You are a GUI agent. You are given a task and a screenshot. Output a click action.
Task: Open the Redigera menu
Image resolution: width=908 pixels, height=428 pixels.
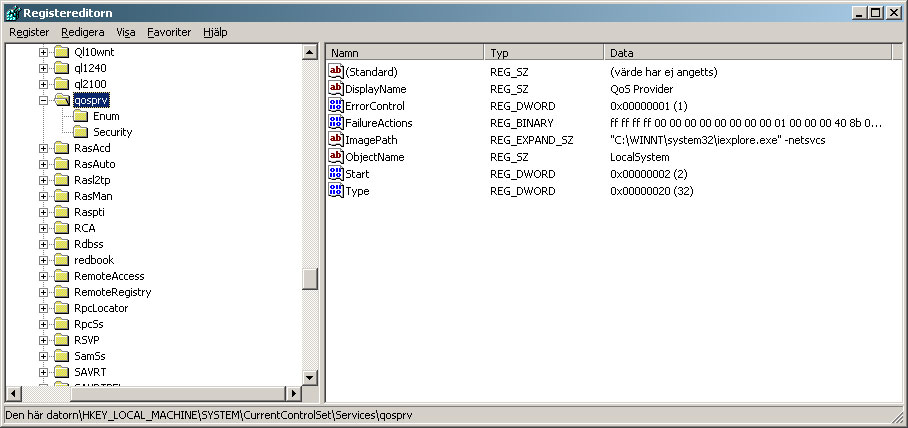pyautogui.click(x=83, y=32)
